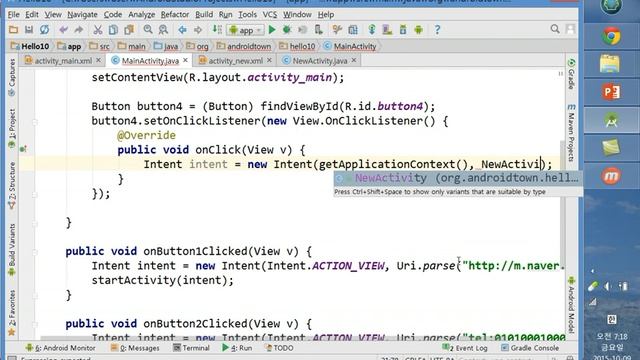Click the Redo arrow icon
Viewport: 640px width, 360px height.
[x=78, y=30]
